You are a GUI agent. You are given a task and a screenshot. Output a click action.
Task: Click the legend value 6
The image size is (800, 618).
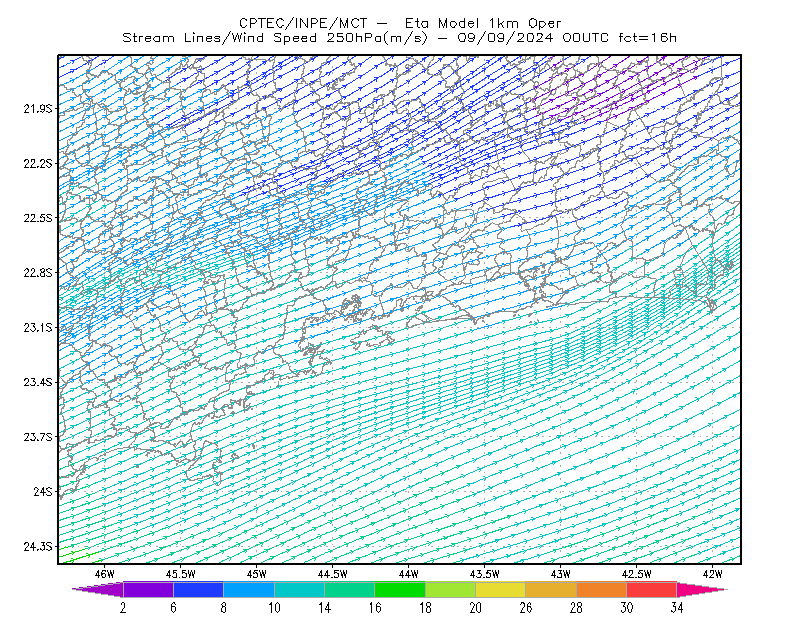[x=173, y=608]
